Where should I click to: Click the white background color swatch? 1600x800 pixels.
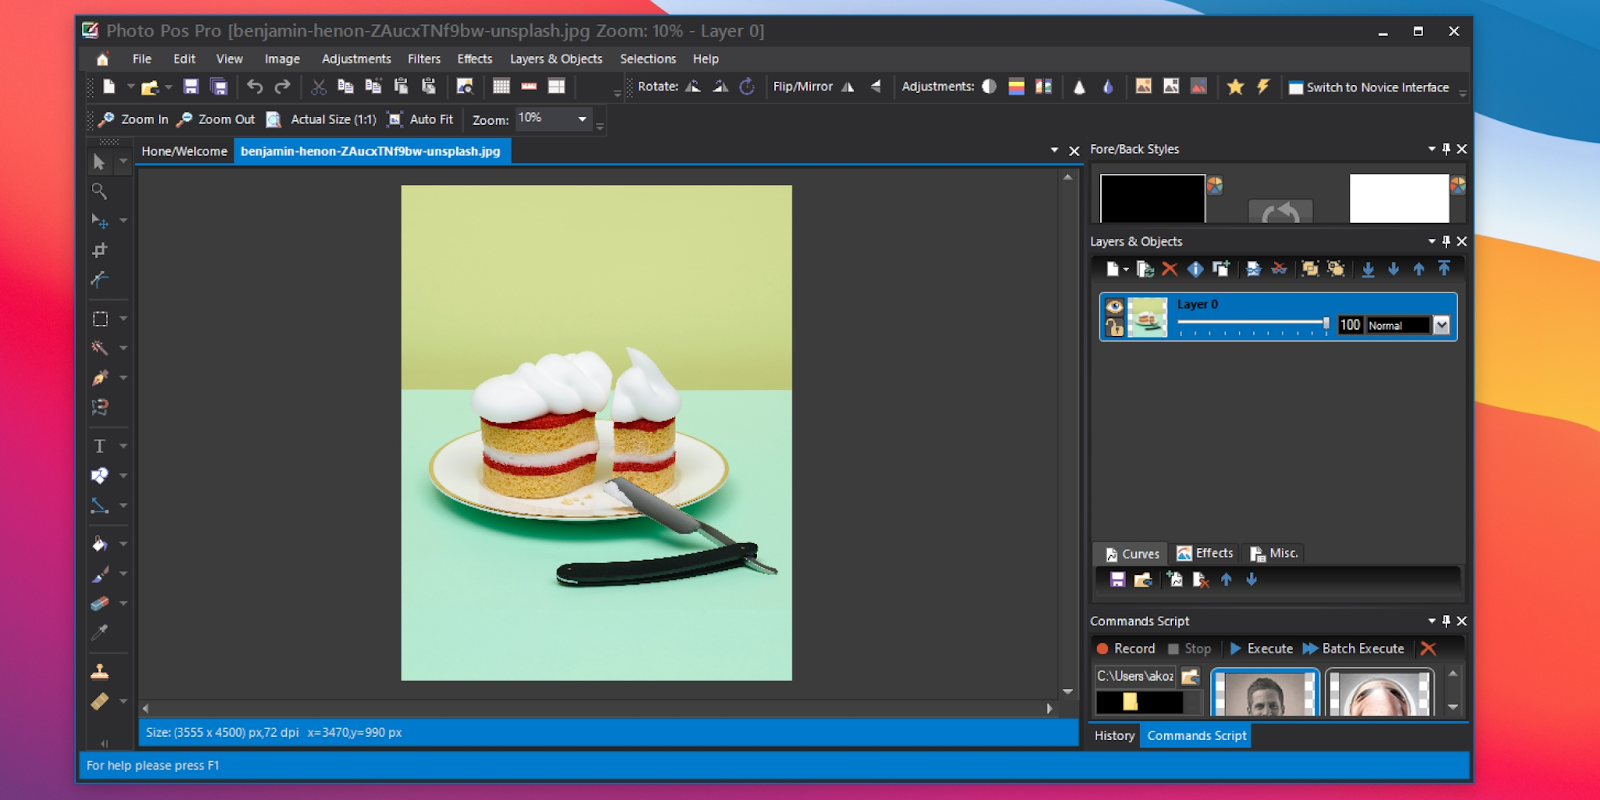click(x=1399, y=198)
